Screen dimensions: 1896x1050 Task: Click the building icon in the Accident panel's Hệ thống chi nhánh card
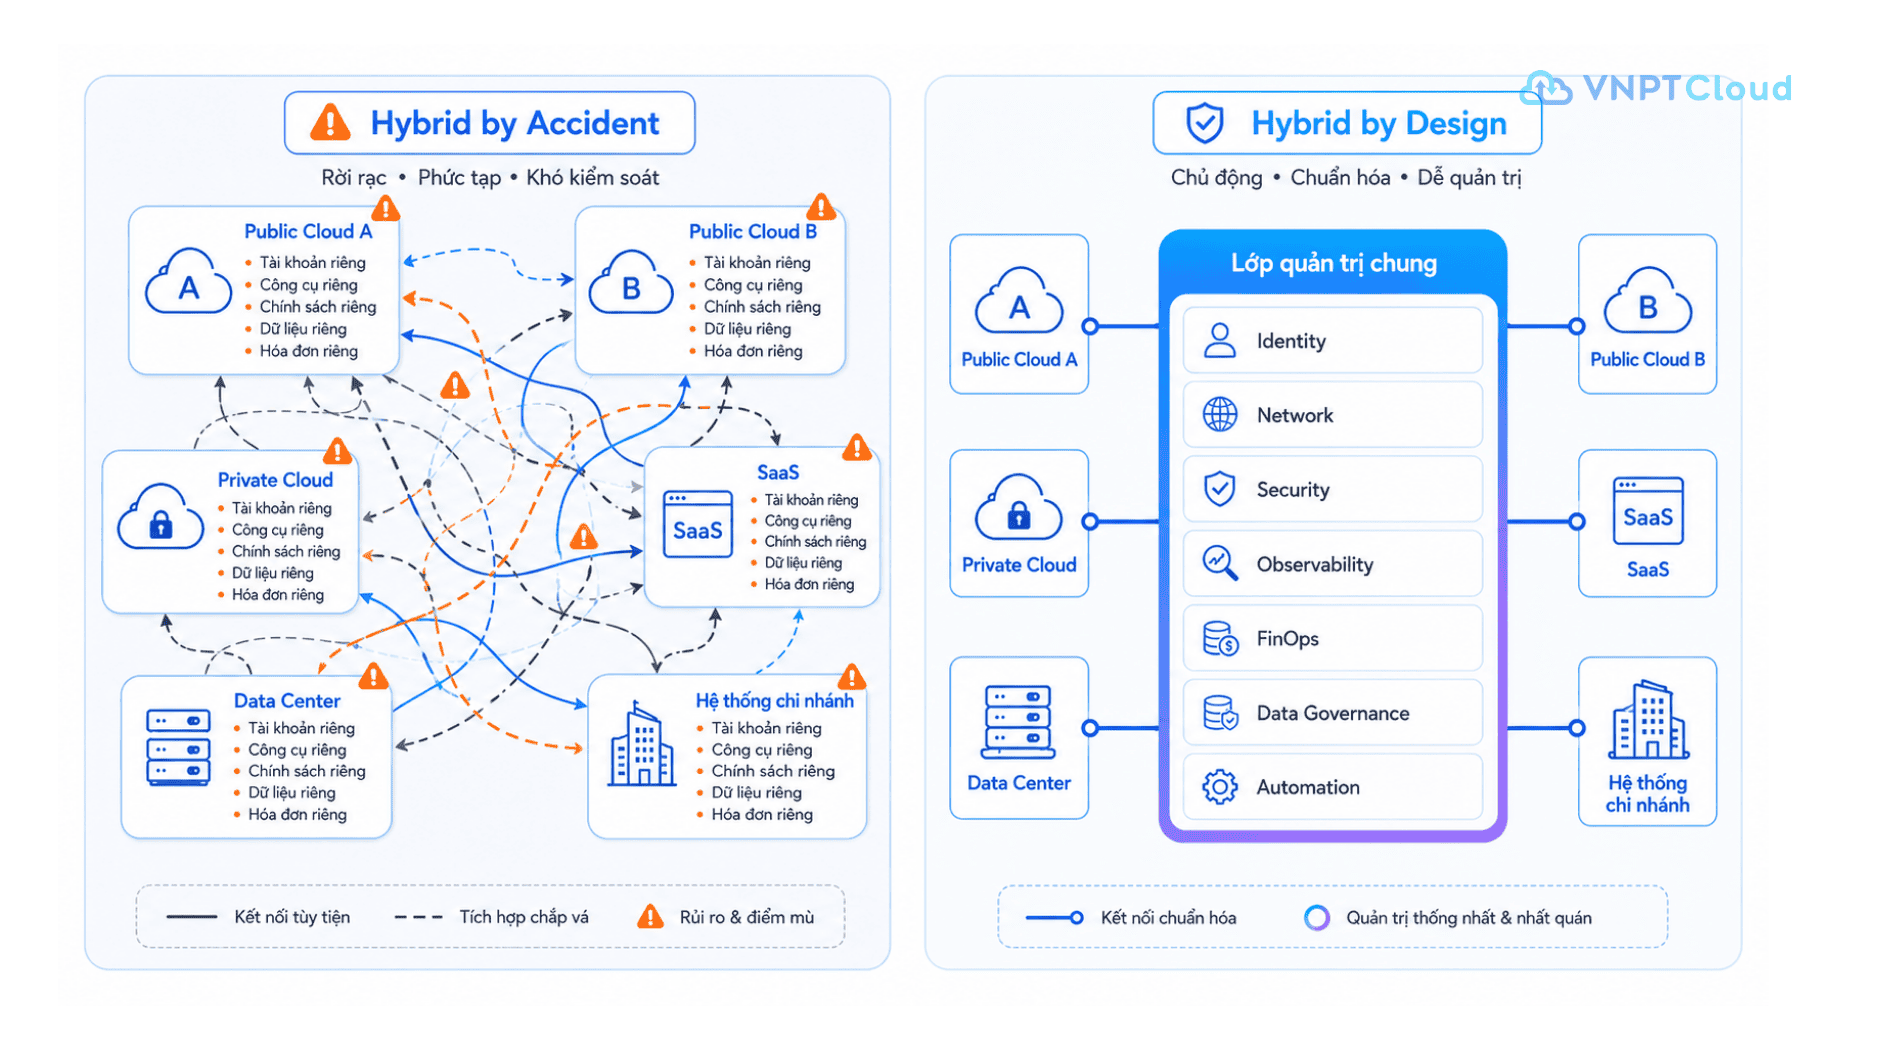642,745
